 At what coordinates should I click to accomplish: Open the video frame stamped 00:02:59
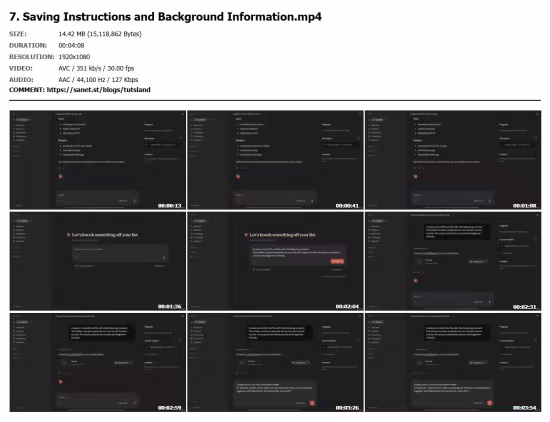click(98, 362)
